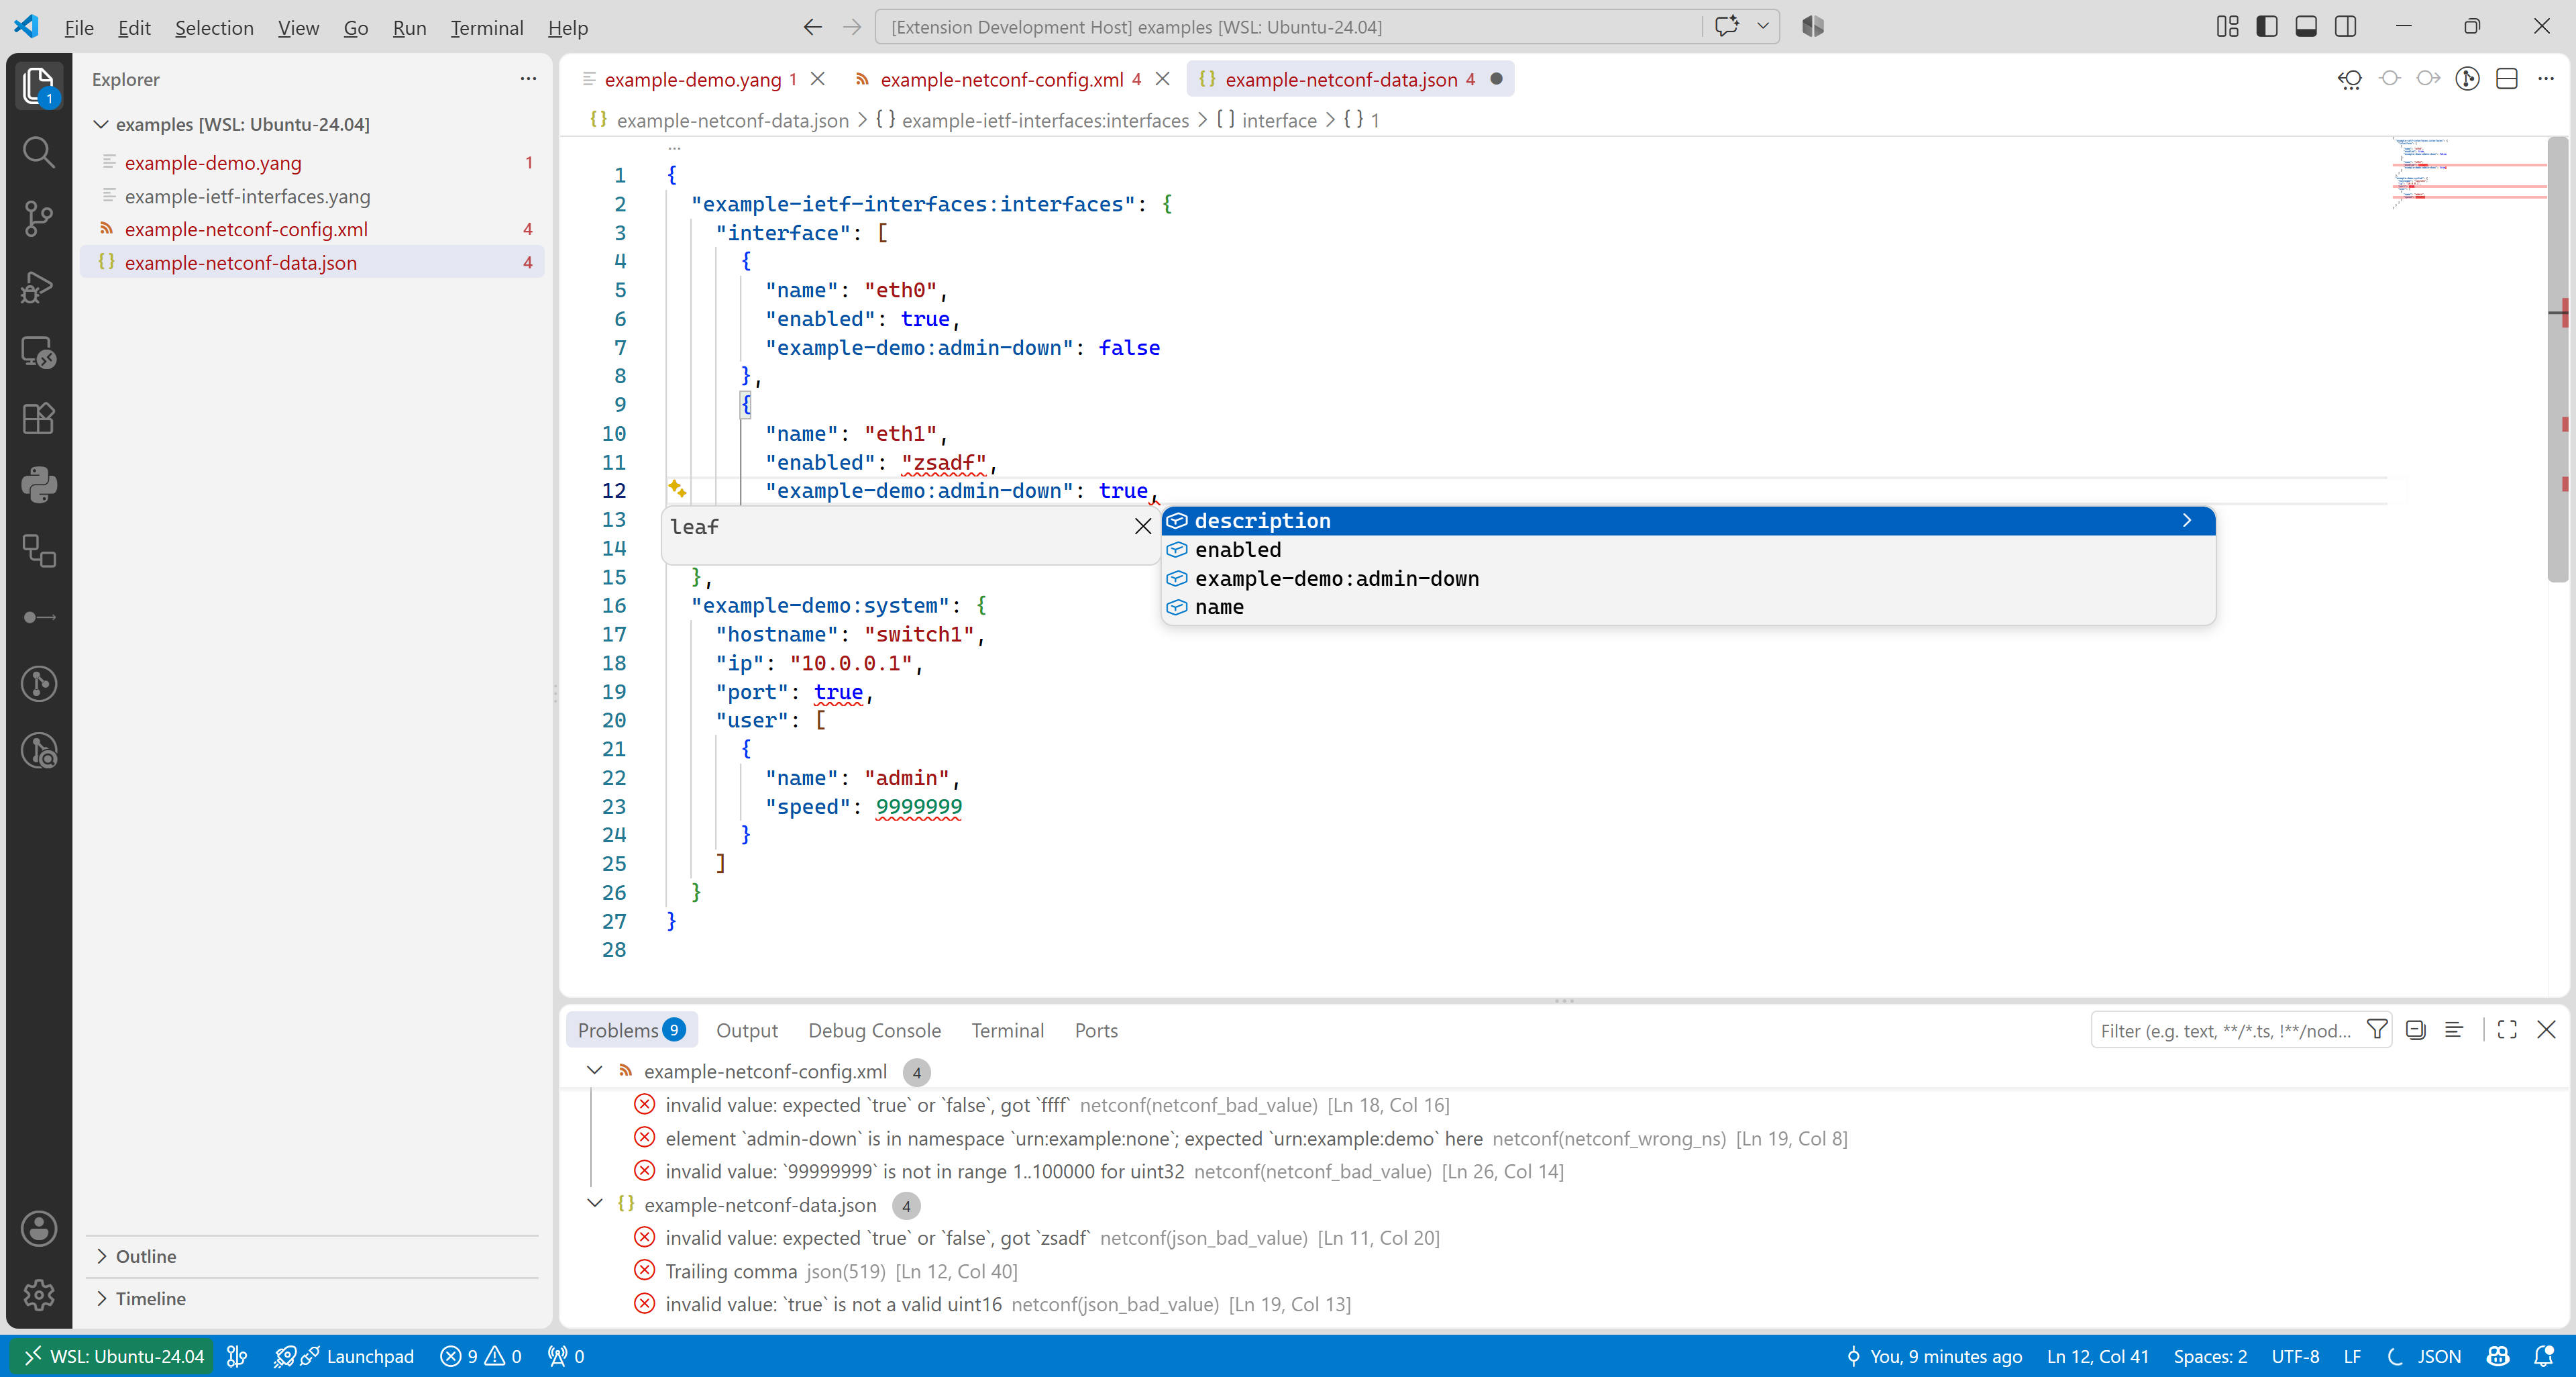This screenshot has width=2576, height=1377.
Task: Split the editor with split icon
Action: click(x=2506, y=79)
